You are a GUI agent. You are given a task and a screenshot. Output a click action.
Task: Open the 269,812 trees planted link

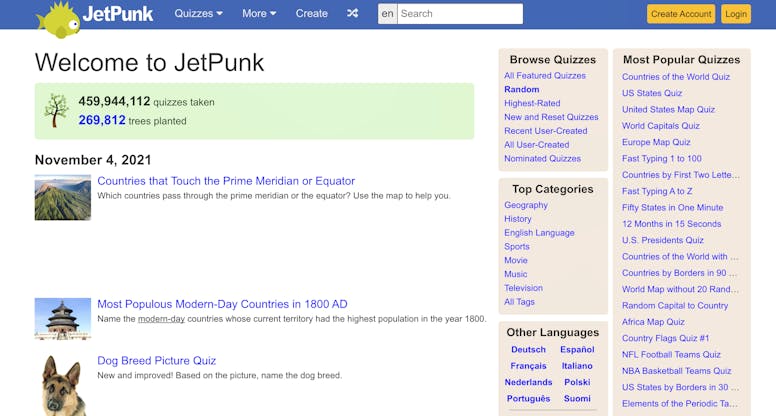[x=102, y=120]
